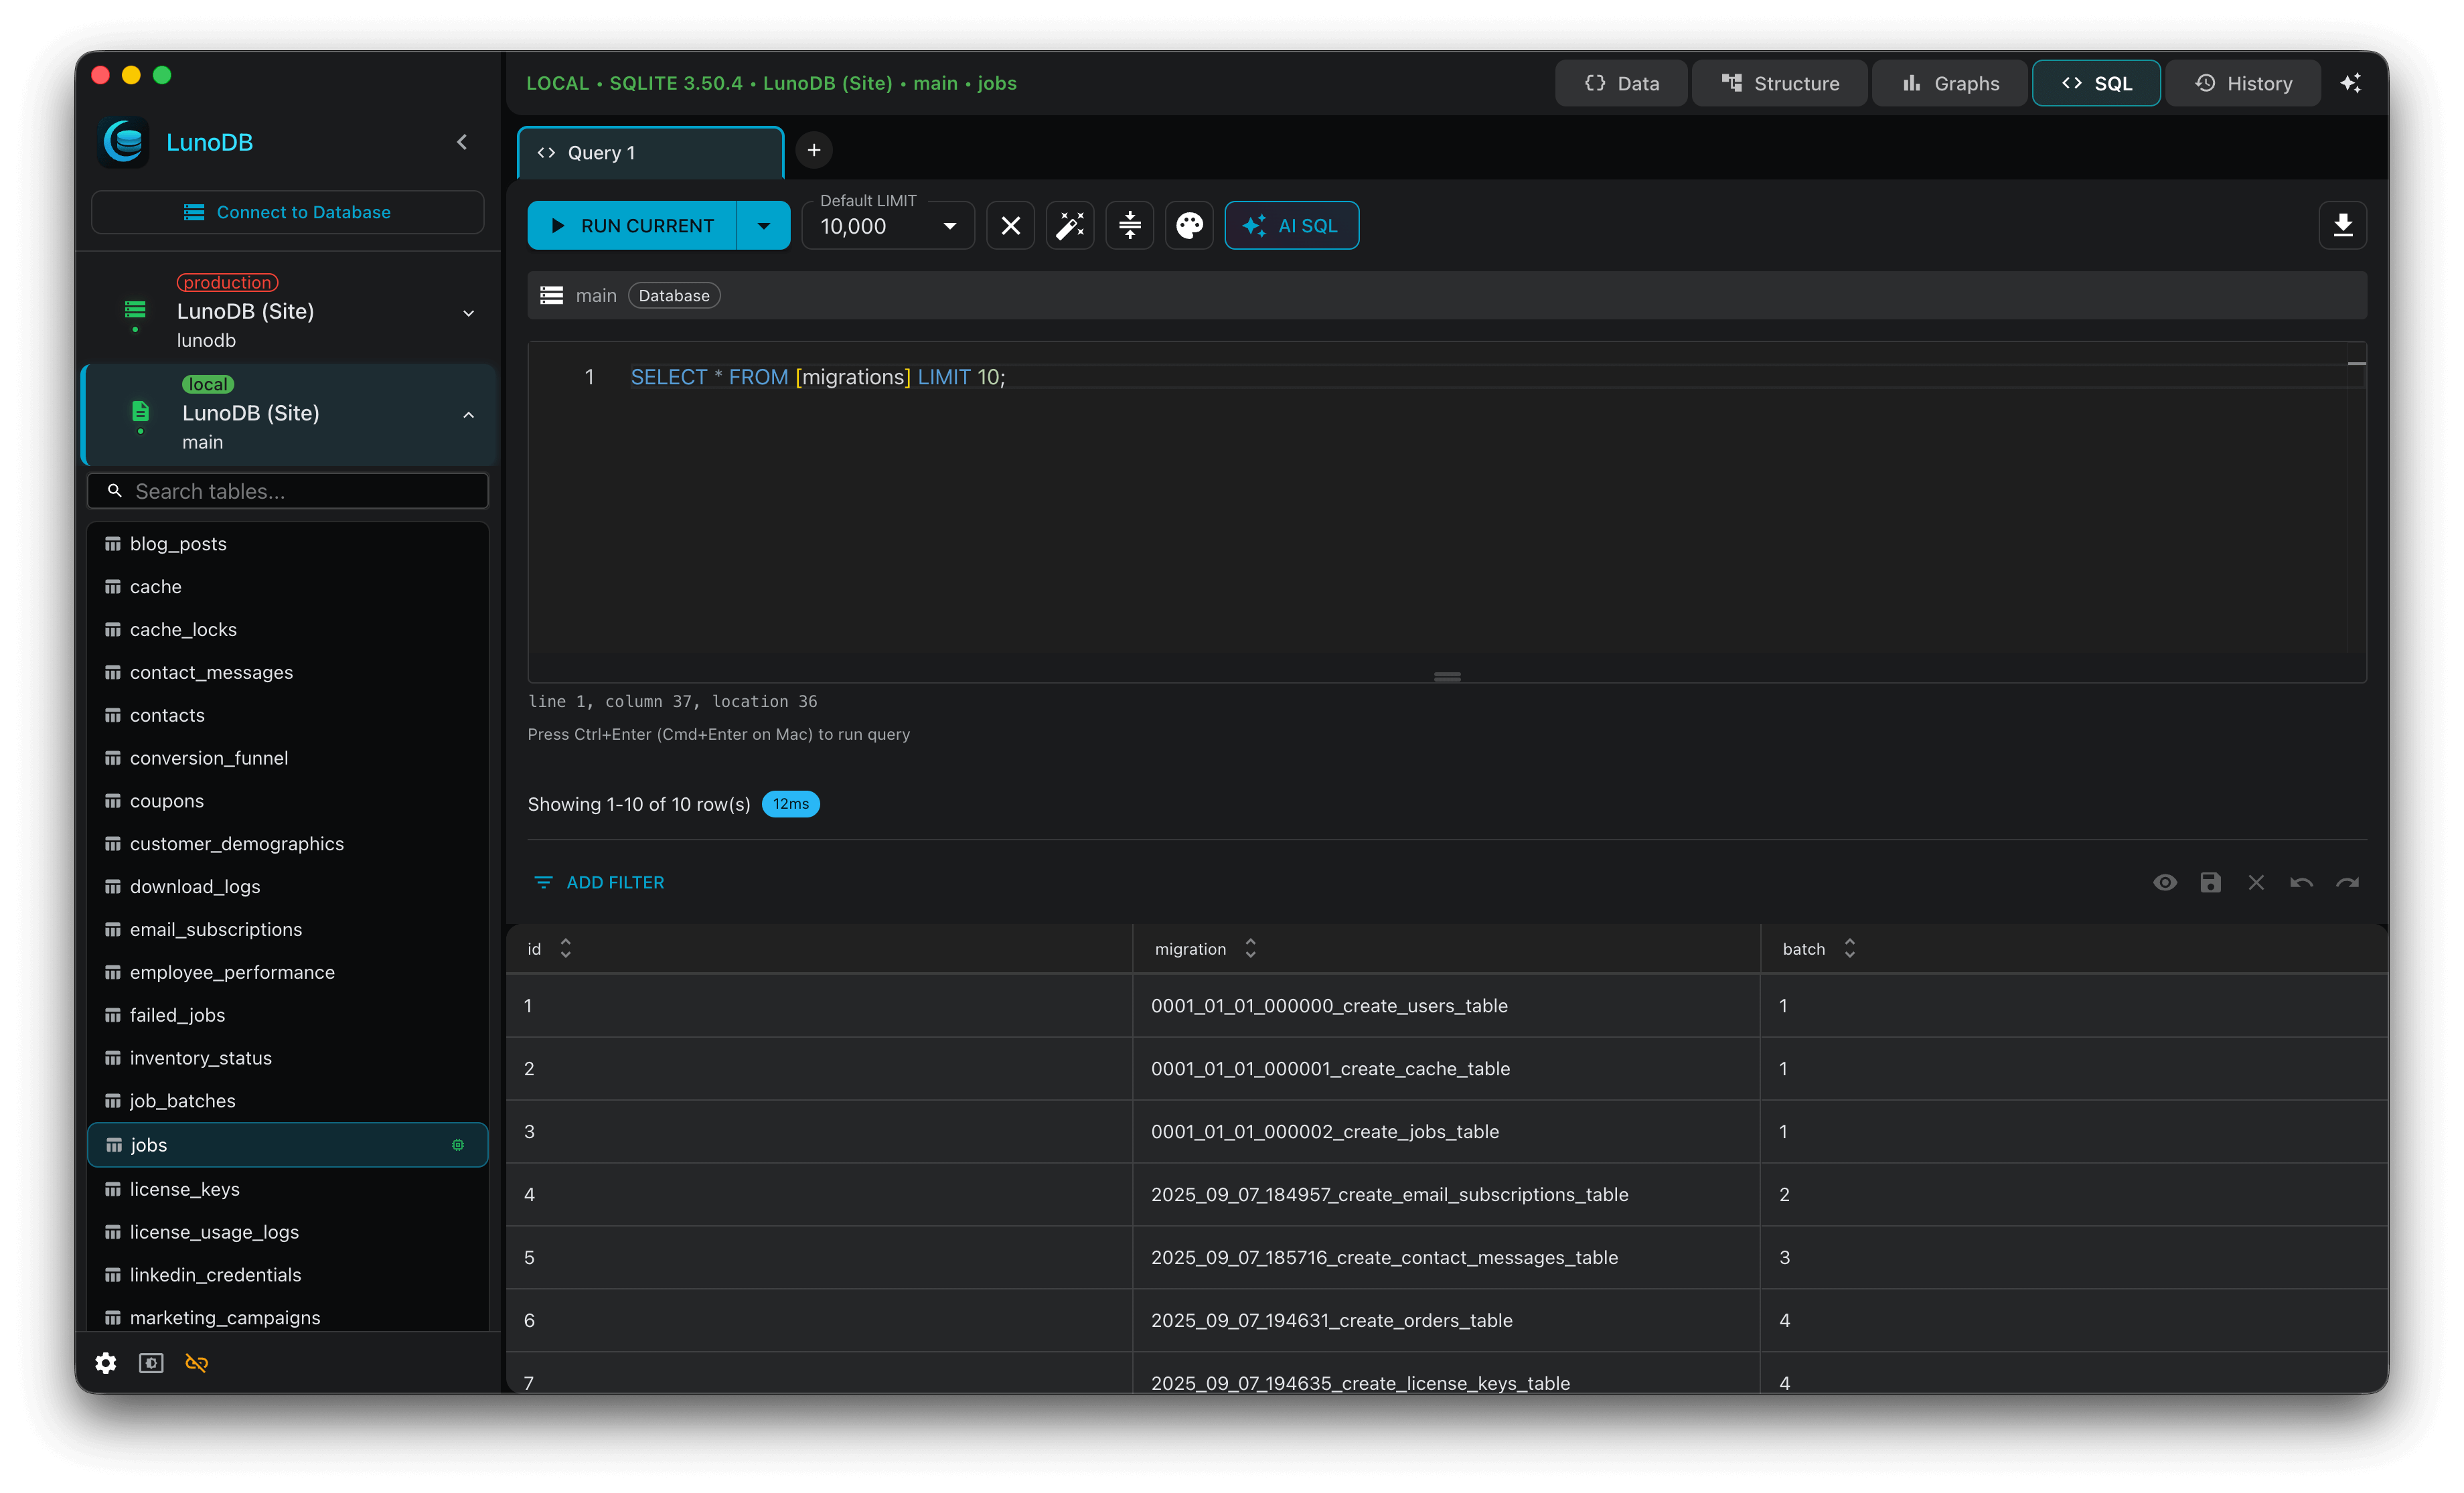Open the settings gear icon
Image resolution: width=2464 pixels, height=1493 pixels.
tap(106, 1362)
